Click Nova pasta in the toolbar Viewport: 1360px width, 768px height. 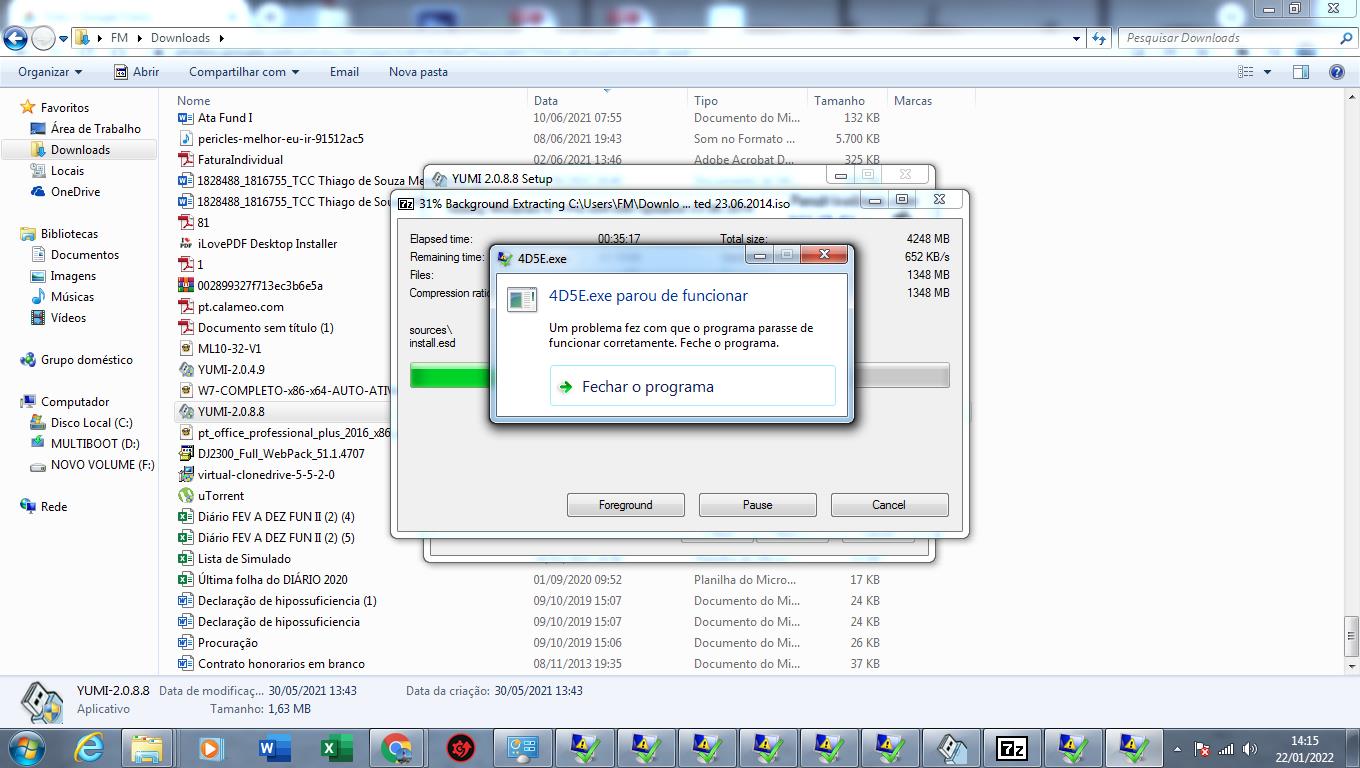(418, 72)
